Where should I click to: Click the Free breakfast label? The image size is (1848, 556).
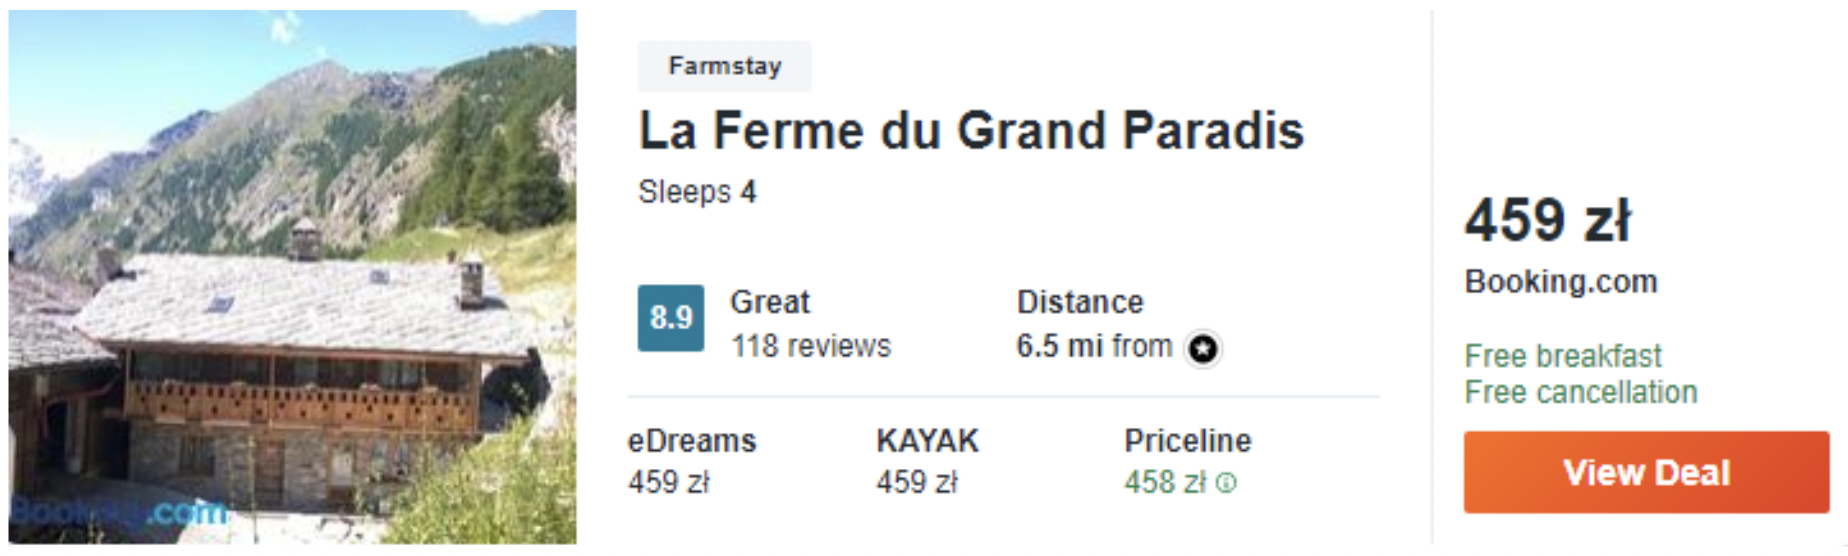1563,356
